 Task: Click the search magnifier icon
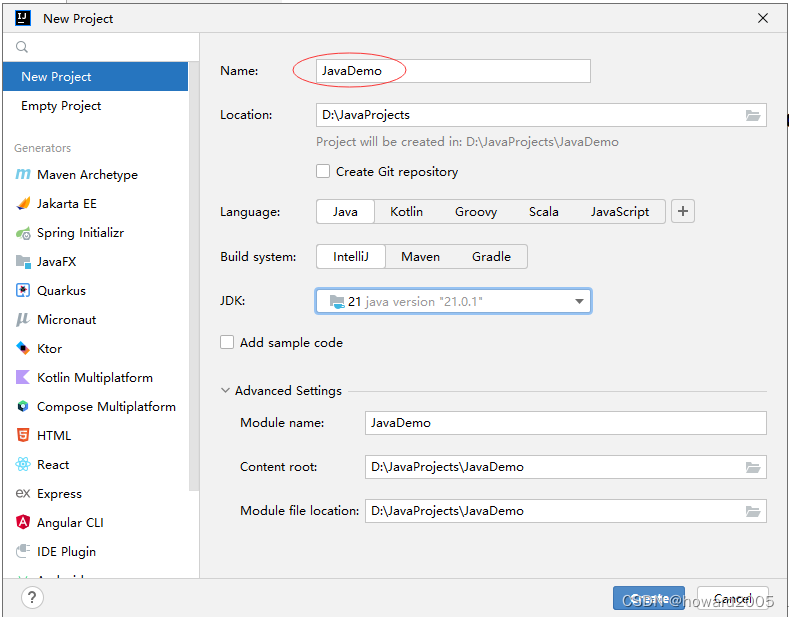(x=22, y=47)
